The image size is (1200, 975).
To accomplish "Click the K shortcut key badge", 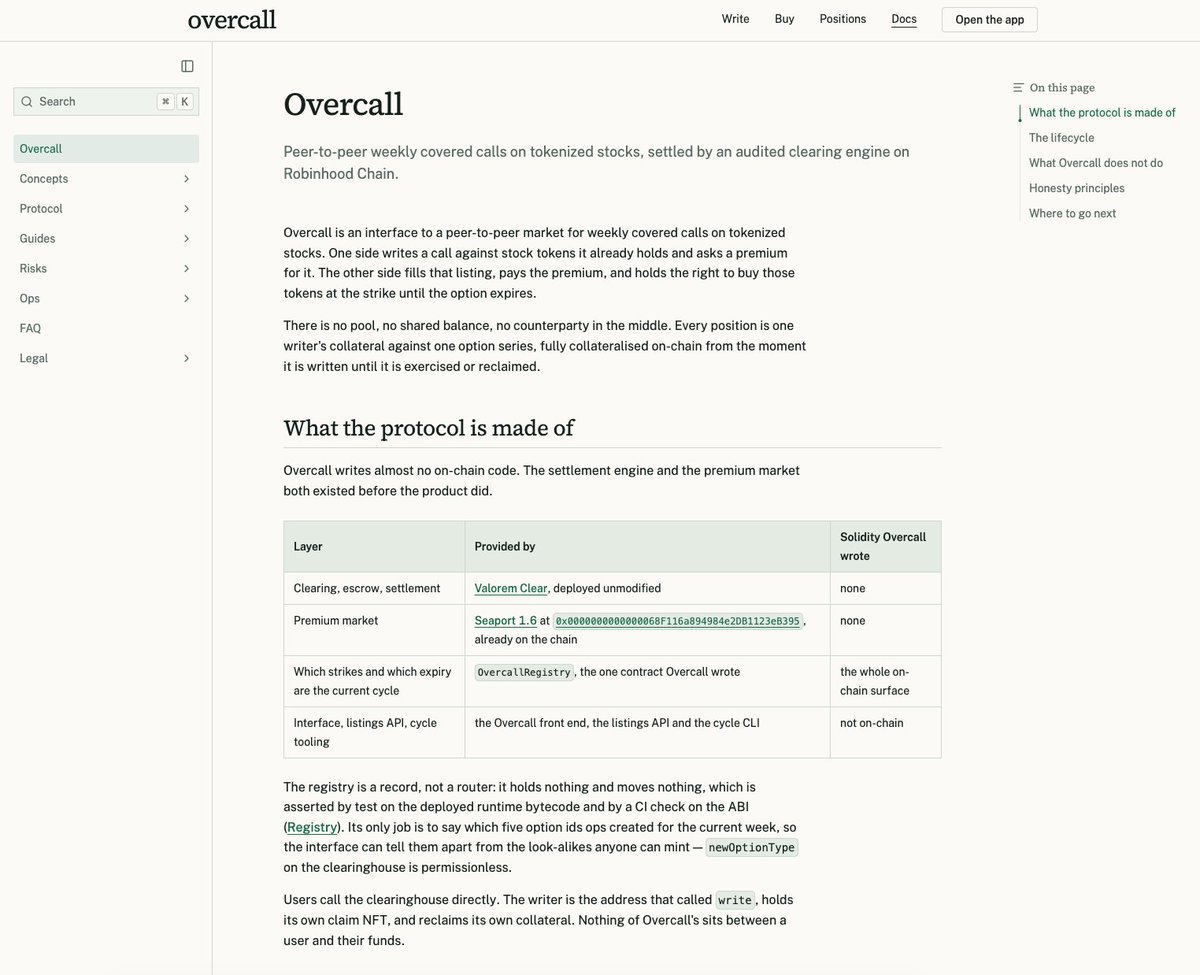I will pos(185,102).
